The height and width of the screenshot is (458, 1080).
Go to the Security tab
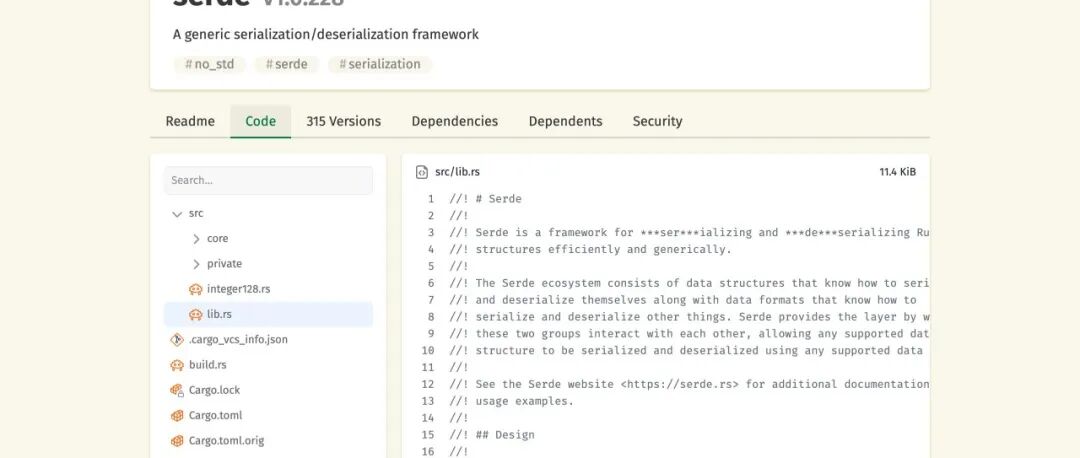pyautogui.click(x=657, y=121)
